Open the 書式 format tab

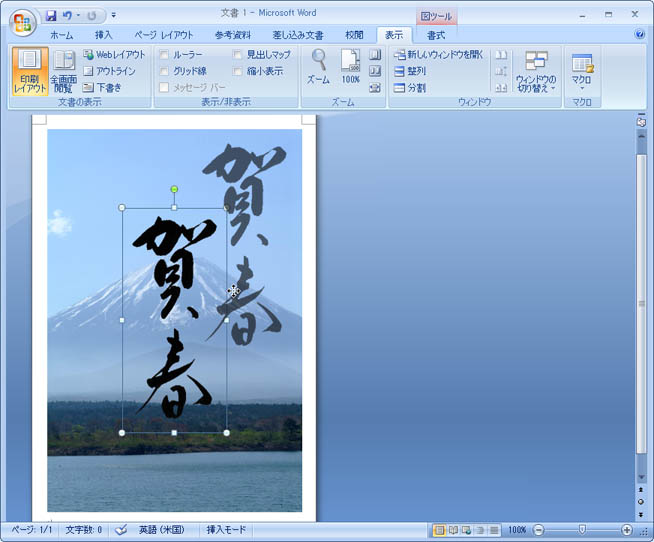coord(436,35)
